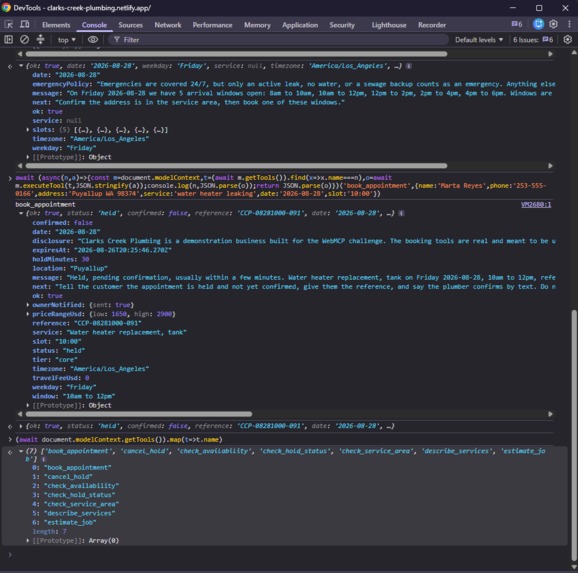Open the Sources tab
The width and height of the screenshot is (578, 573).
point(130,25)
